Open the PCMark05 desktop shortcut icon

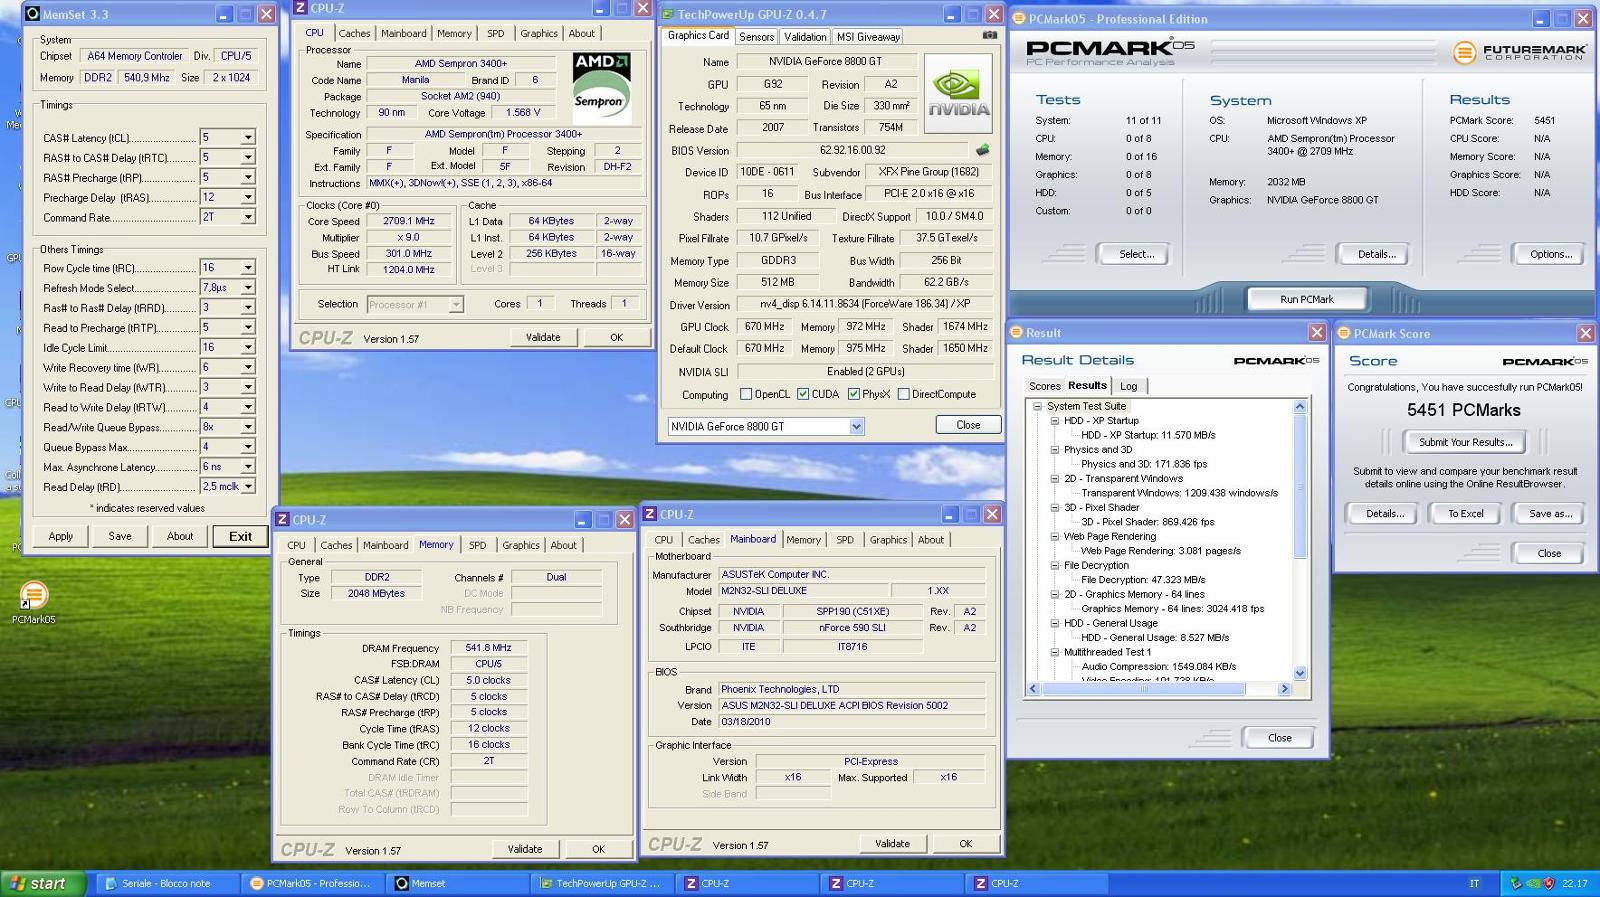(33, 596)
